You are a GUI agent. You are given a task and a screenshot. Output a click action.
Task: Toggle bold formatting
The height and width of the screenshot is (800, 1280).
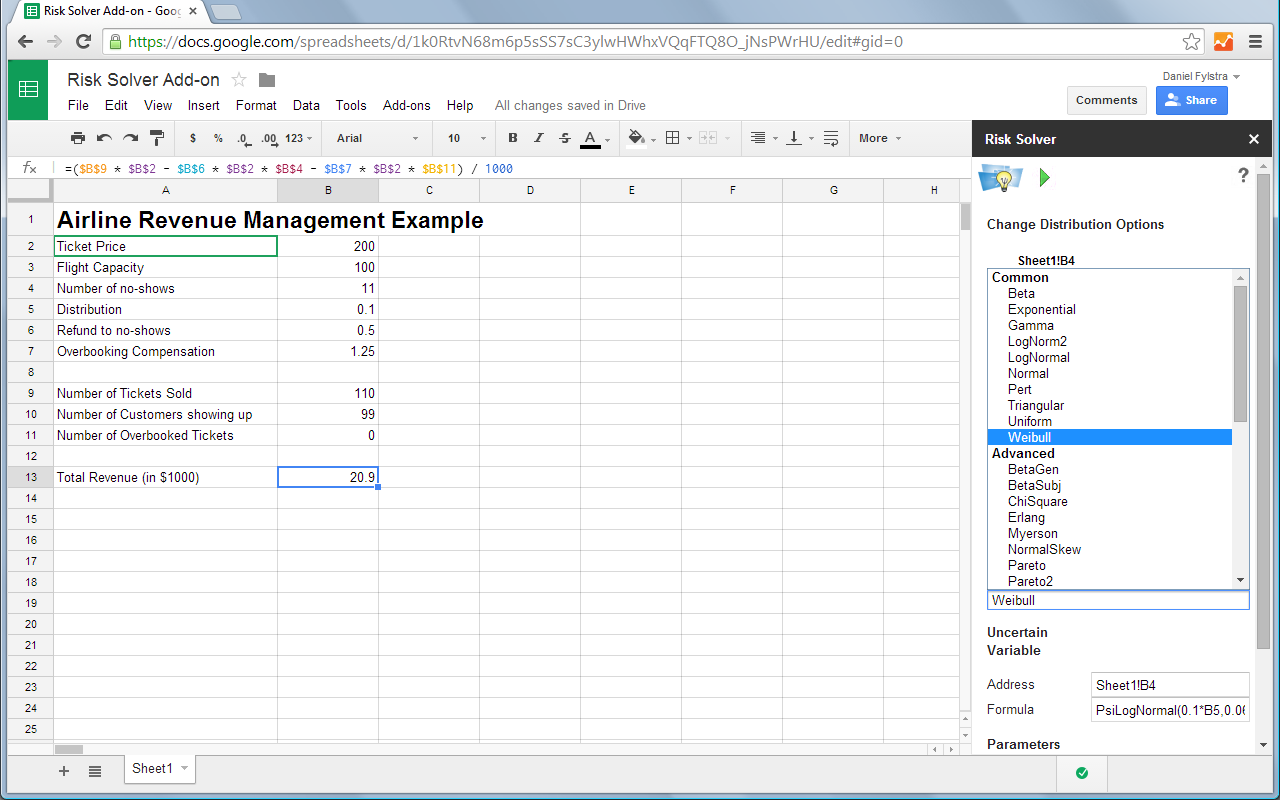coord(513,138)
